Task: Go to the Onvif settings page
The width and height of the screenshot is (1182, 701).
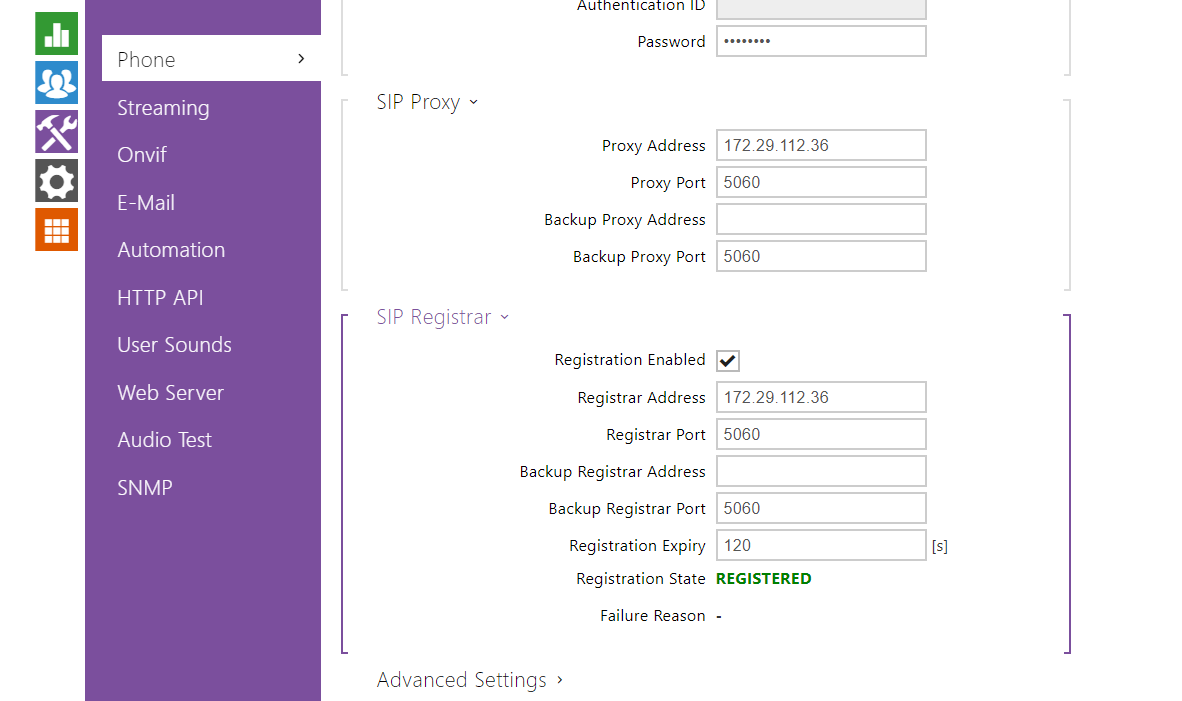Action: 142,155
